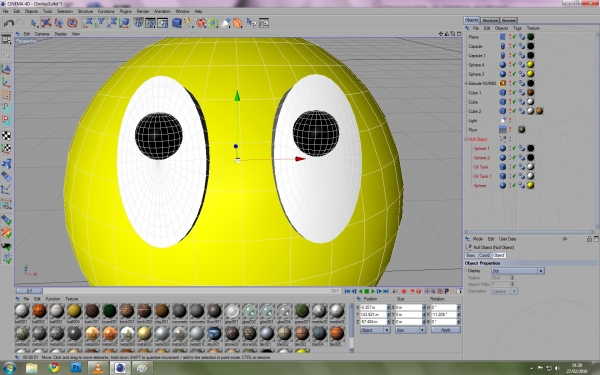This screenshot has width=600, height=375.
Task: Toggle the Plane object's green enable checkmark
Action: point(514,37)
